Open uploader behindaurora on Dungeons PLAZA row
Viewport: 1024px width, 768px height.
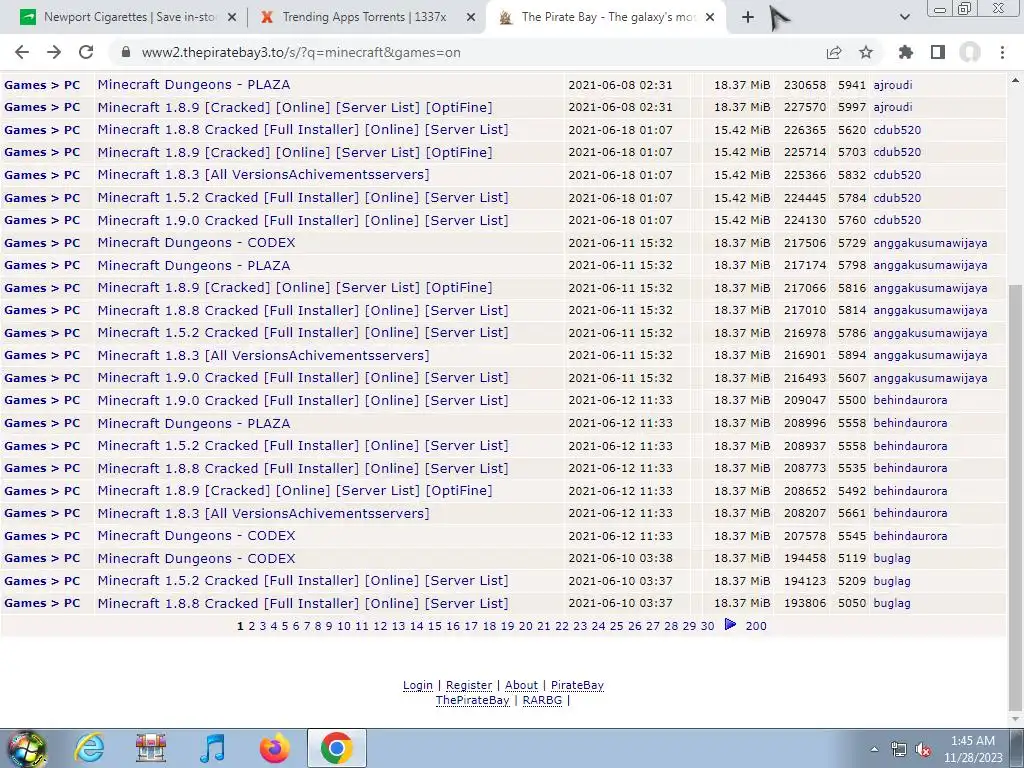[x=910, y=423]
